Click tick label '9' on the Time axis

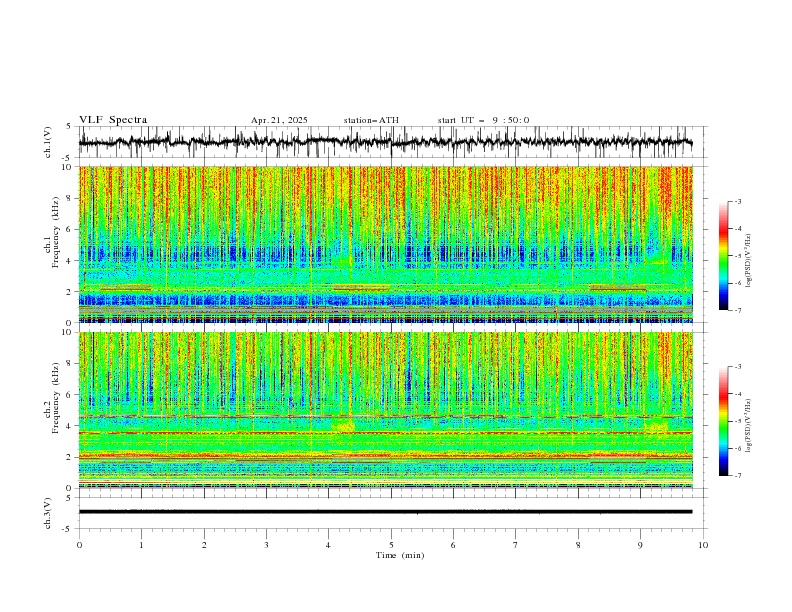pos(640,545)
